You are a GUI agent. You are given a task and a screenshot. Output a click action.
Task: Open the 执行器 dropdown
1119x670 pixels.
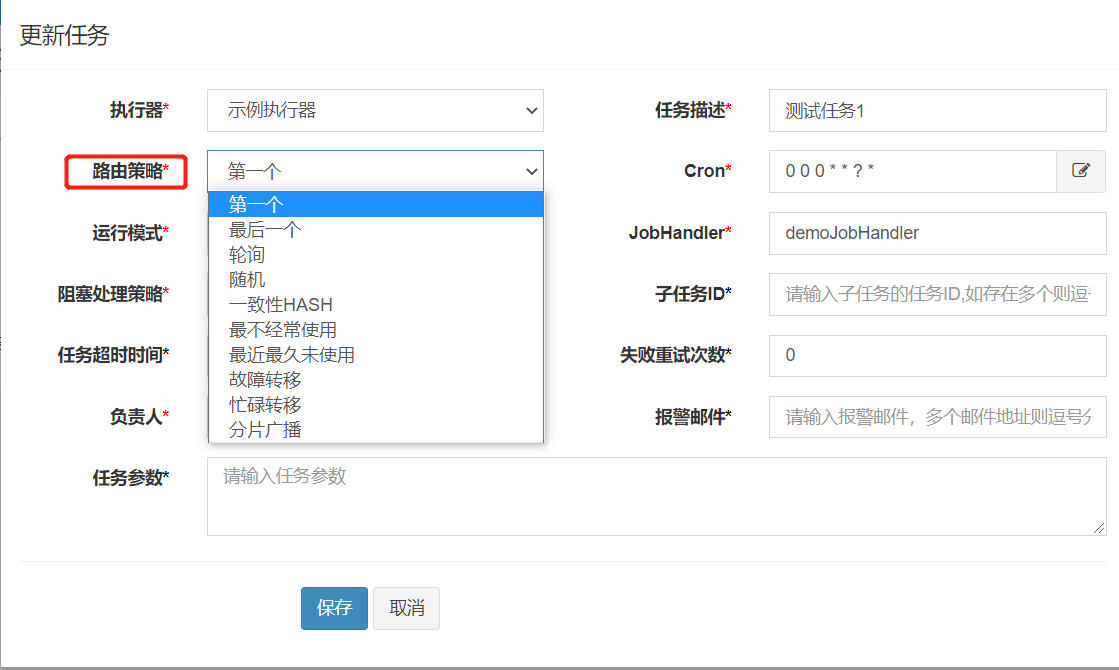coord(375,110)
